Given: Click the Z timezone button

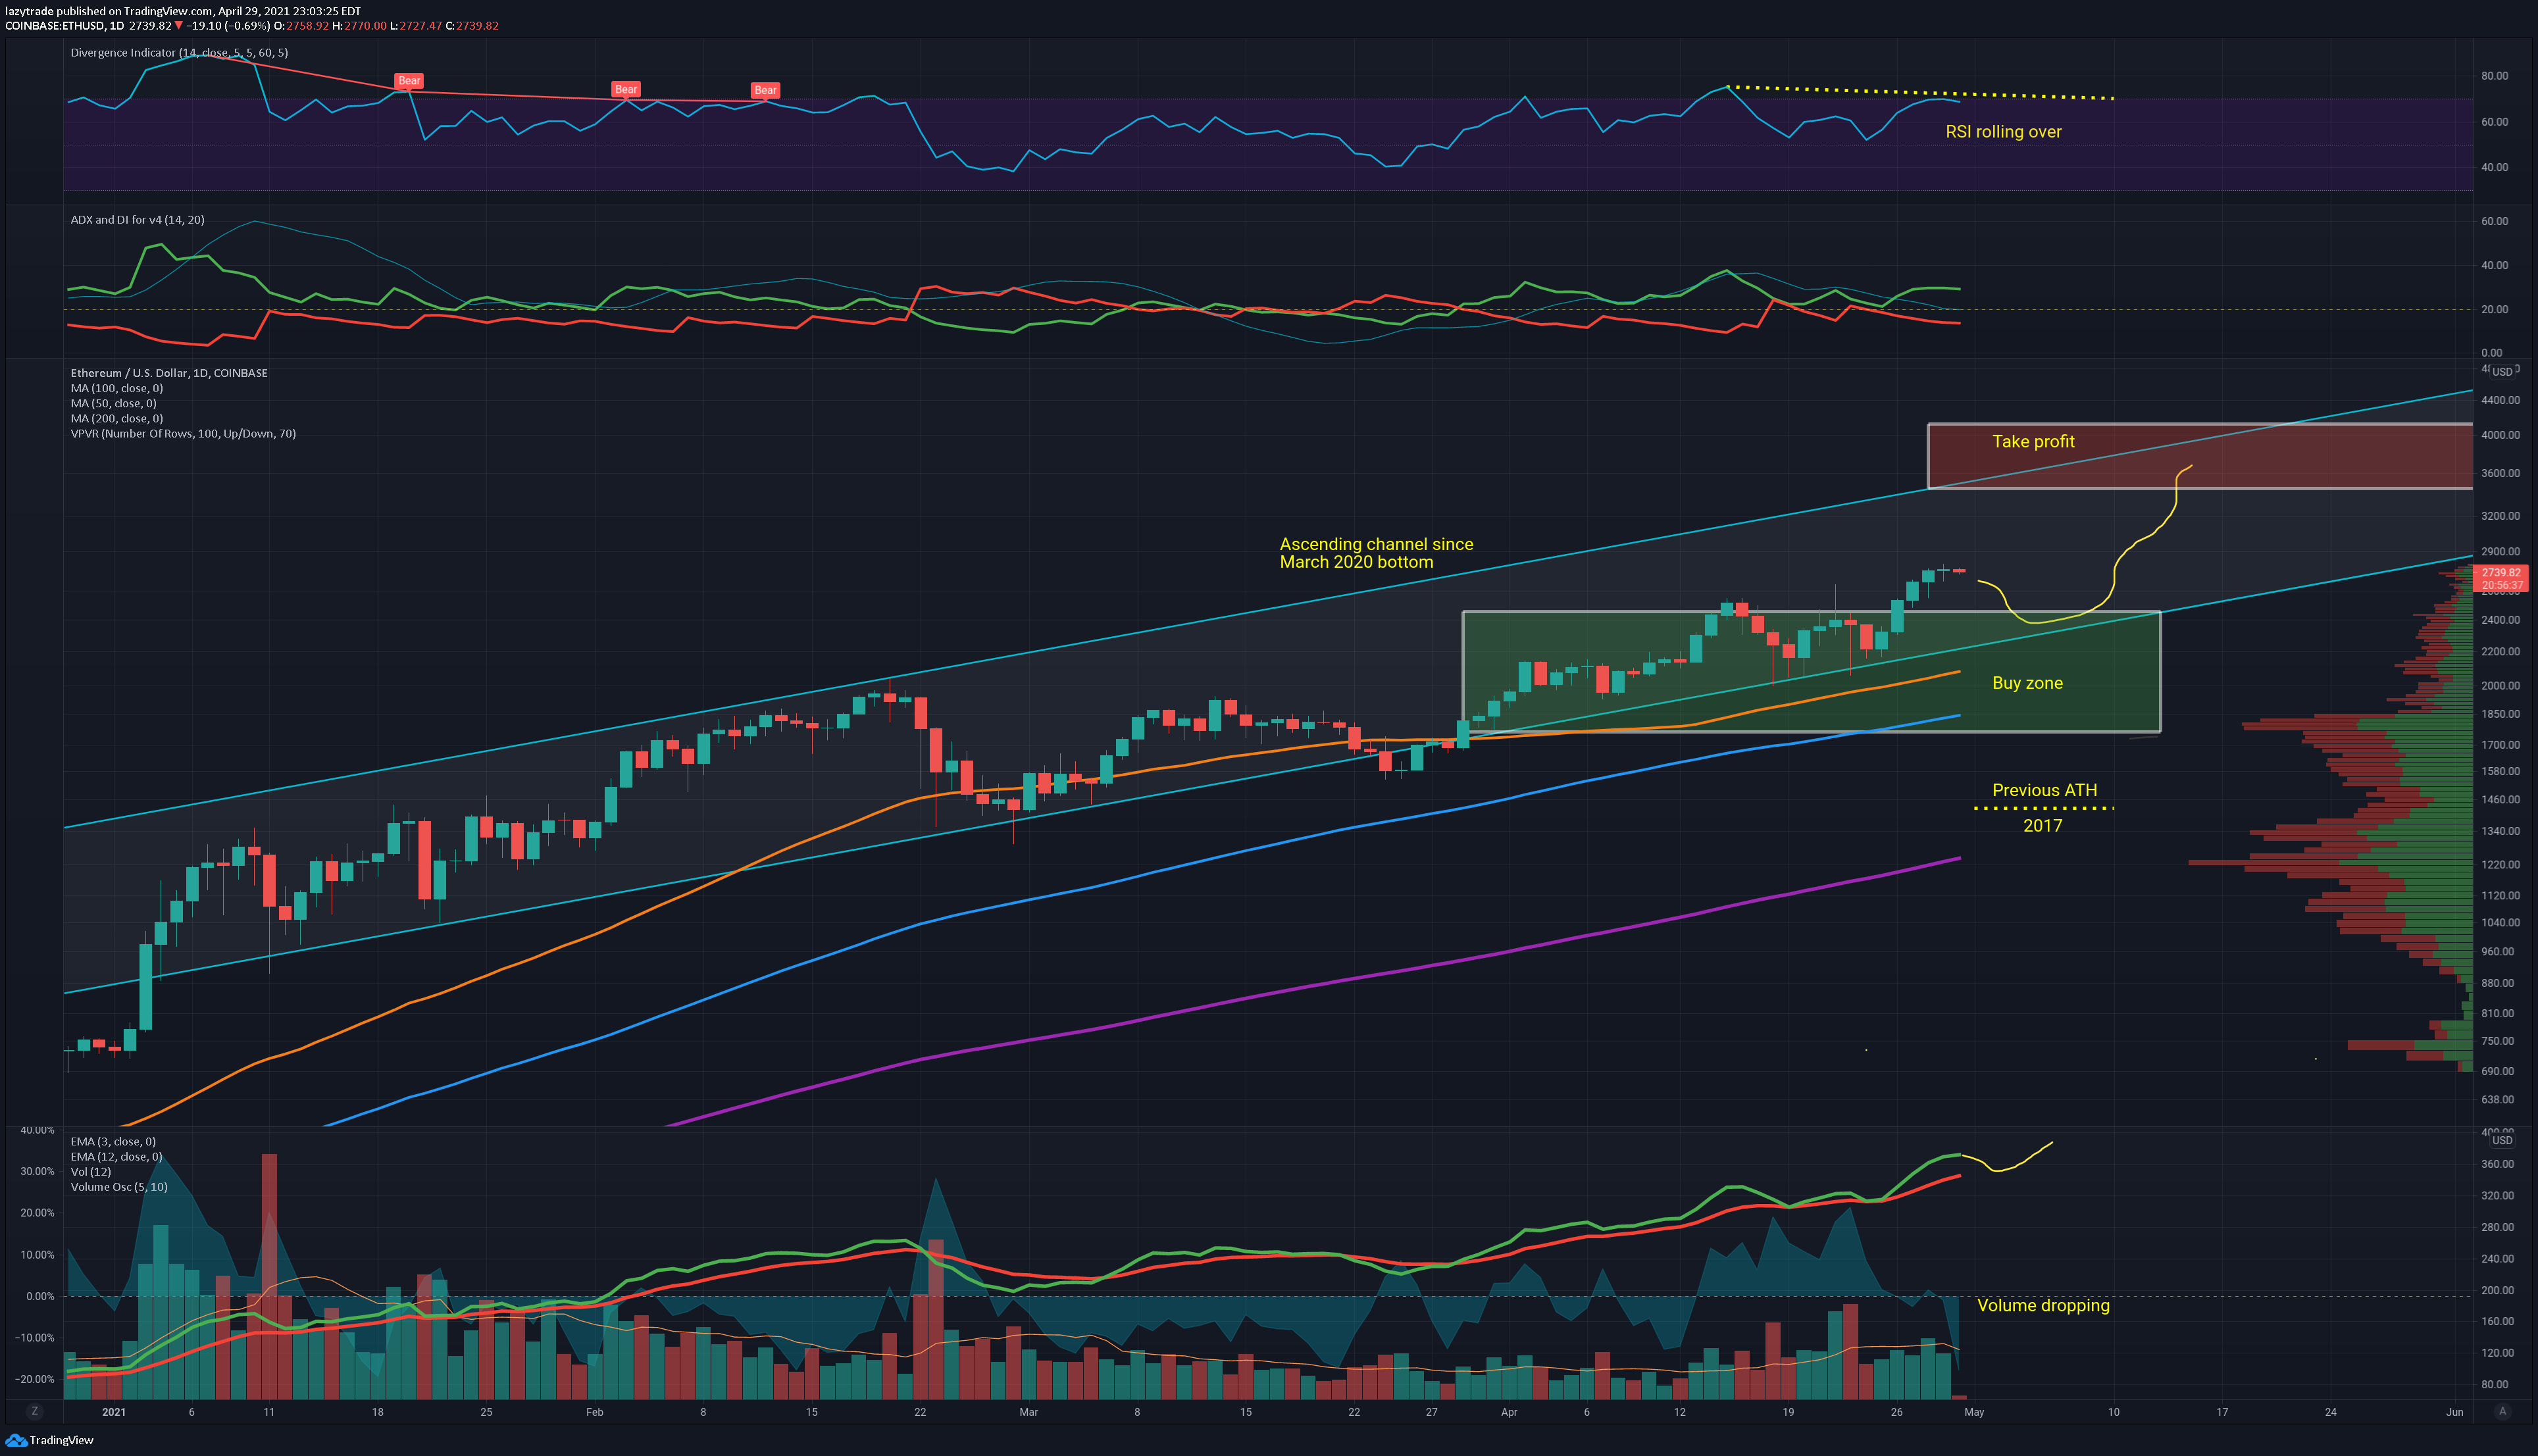Looking at the screenshot, I should (x=35, y=1411).
